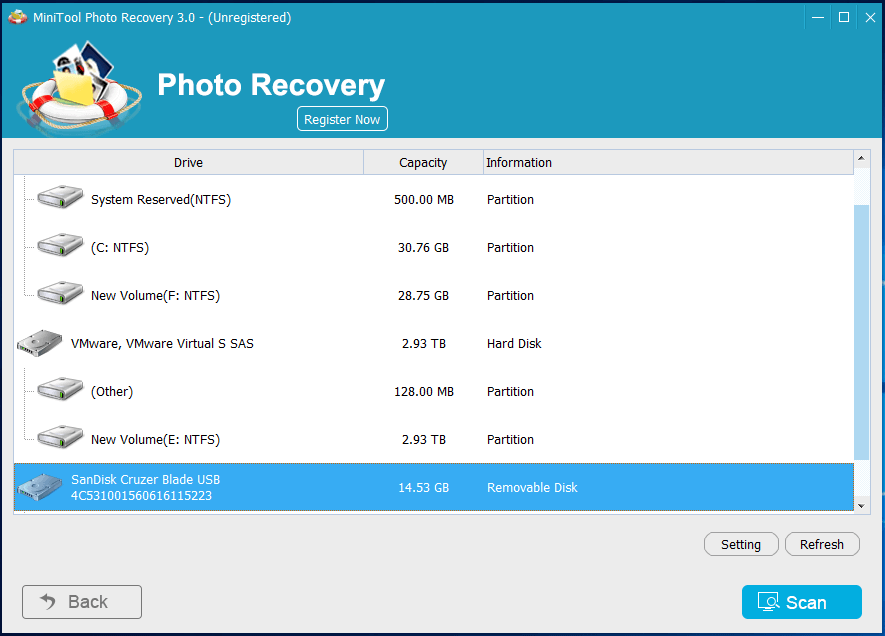
Task: Sort by the Capacity column header
Action: [423, 163]
